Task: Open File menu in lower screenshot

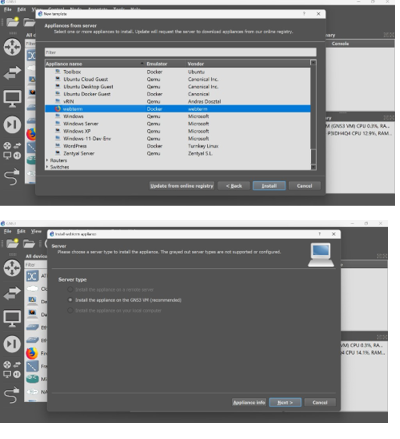Action: [x=8, y=231]
